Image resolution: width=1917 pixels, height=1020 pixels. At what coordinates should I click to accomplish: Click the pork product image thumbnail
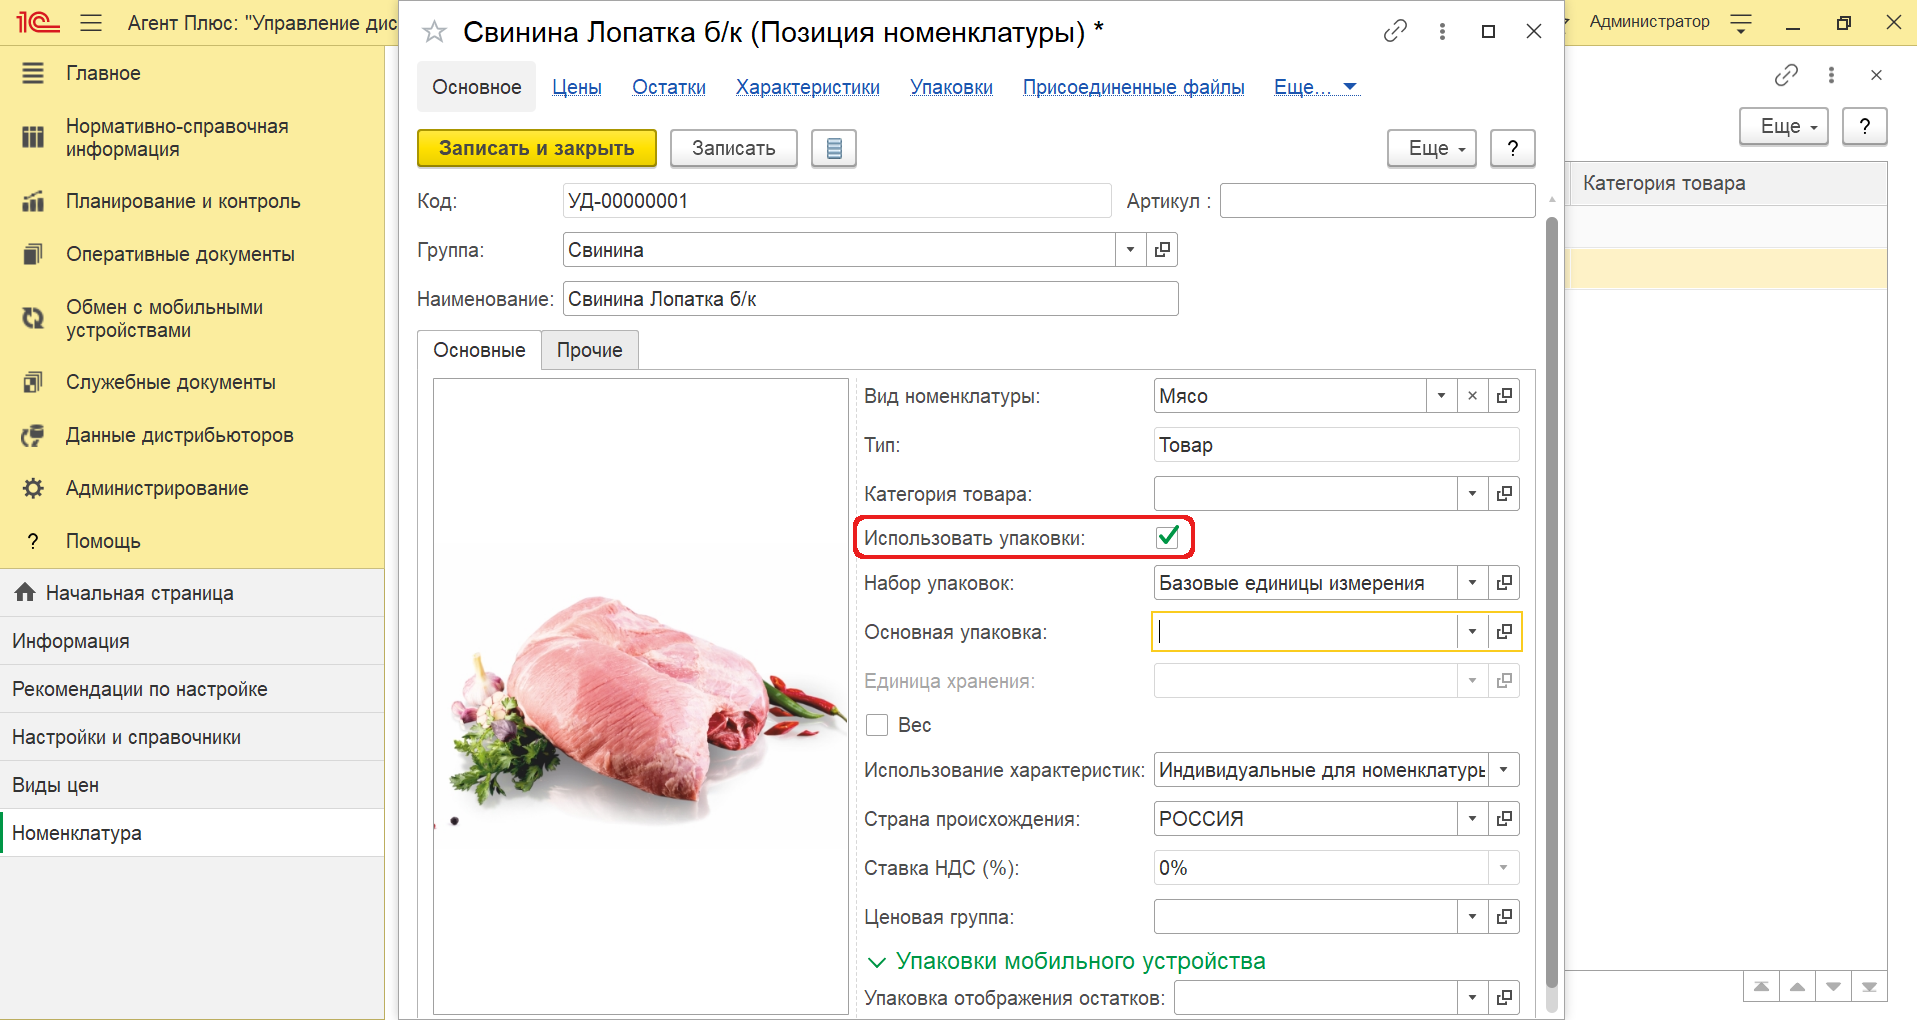point(640,696)
